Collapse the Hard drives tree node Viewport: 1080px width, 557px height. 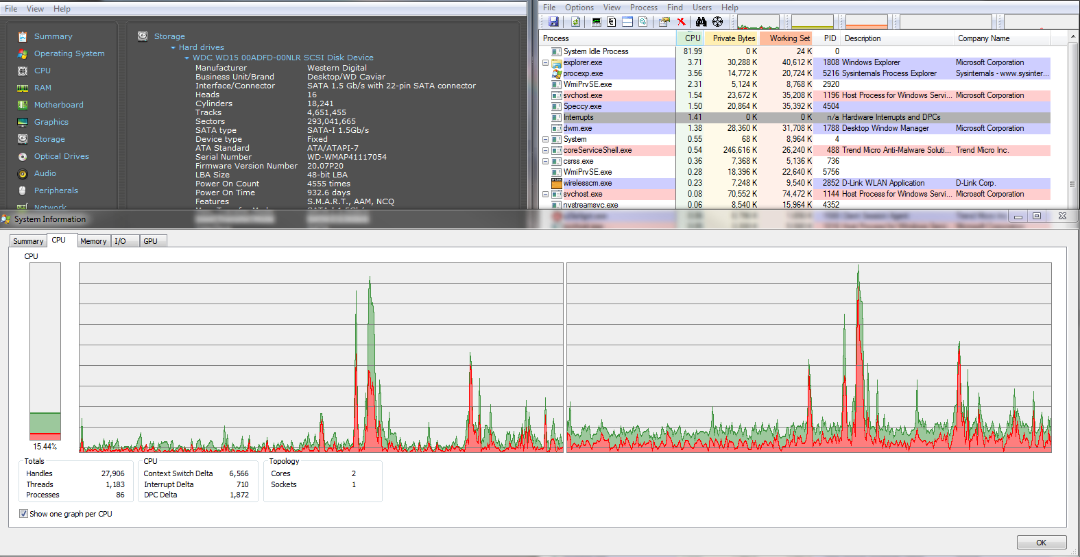[x=173, y=48]
